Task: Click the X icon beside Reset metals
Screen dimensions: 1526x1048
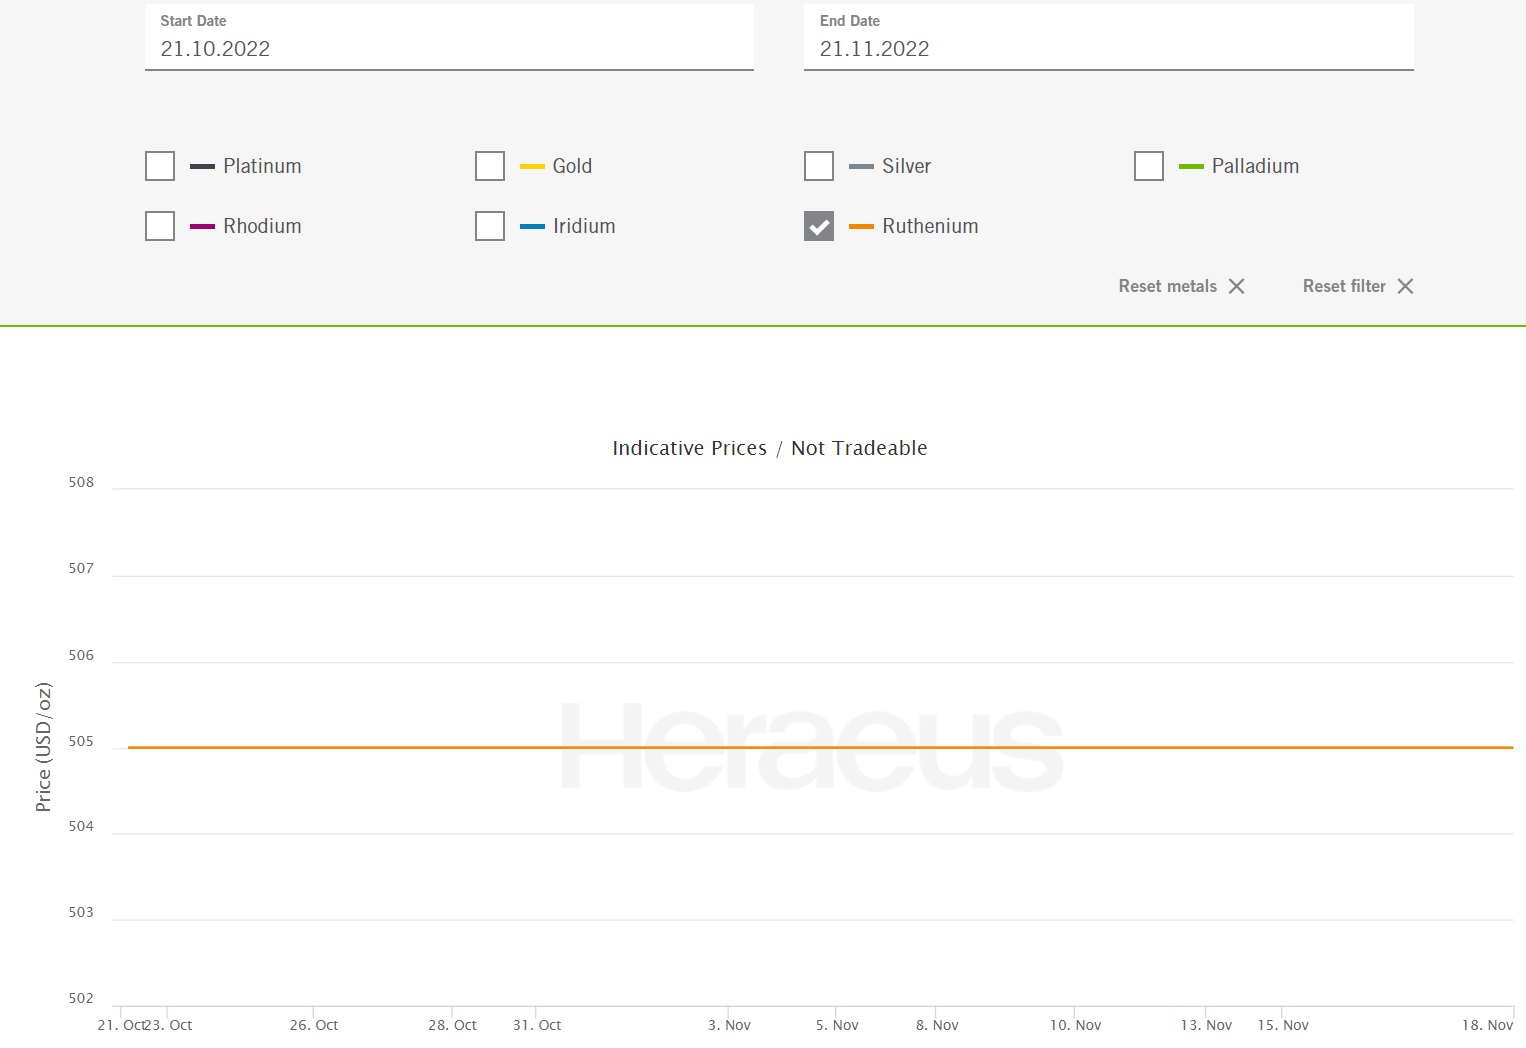Action: pos(1237,286)
